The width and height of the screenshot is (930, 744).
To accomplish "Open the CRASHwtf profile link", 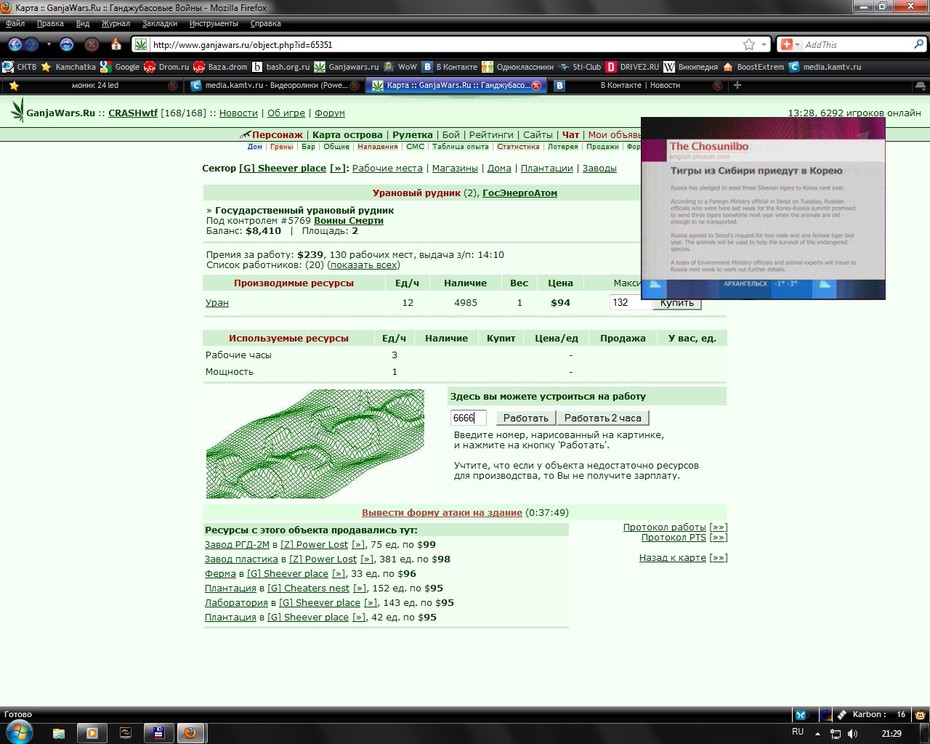I will (x=132, y=113).
